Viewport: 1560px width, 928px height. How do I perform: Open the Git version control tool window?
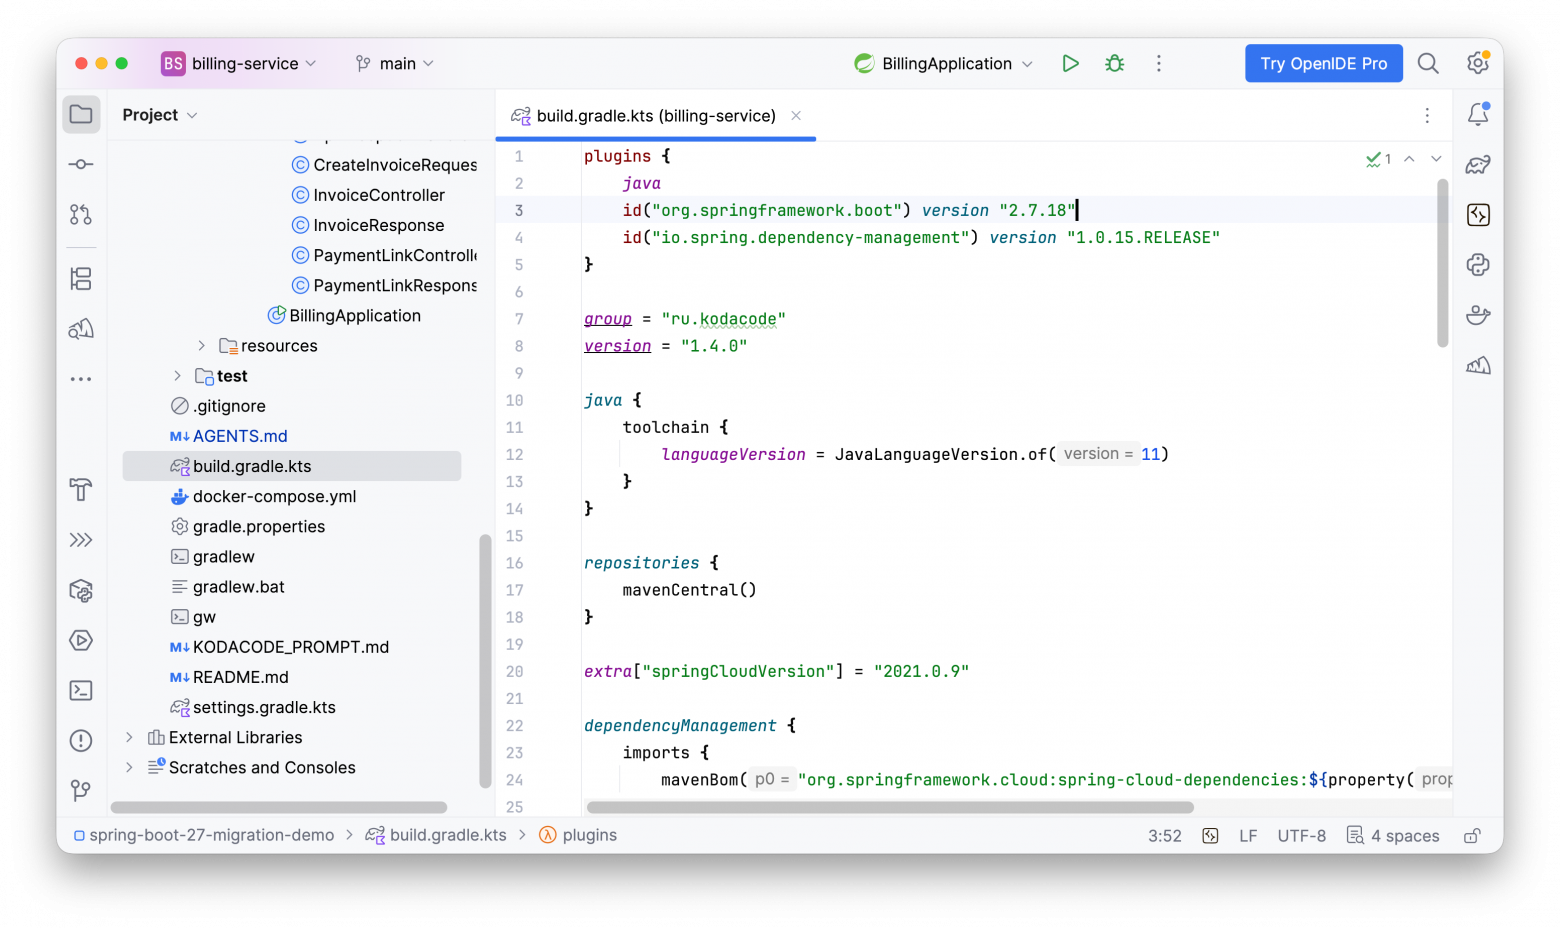[81, 790]
